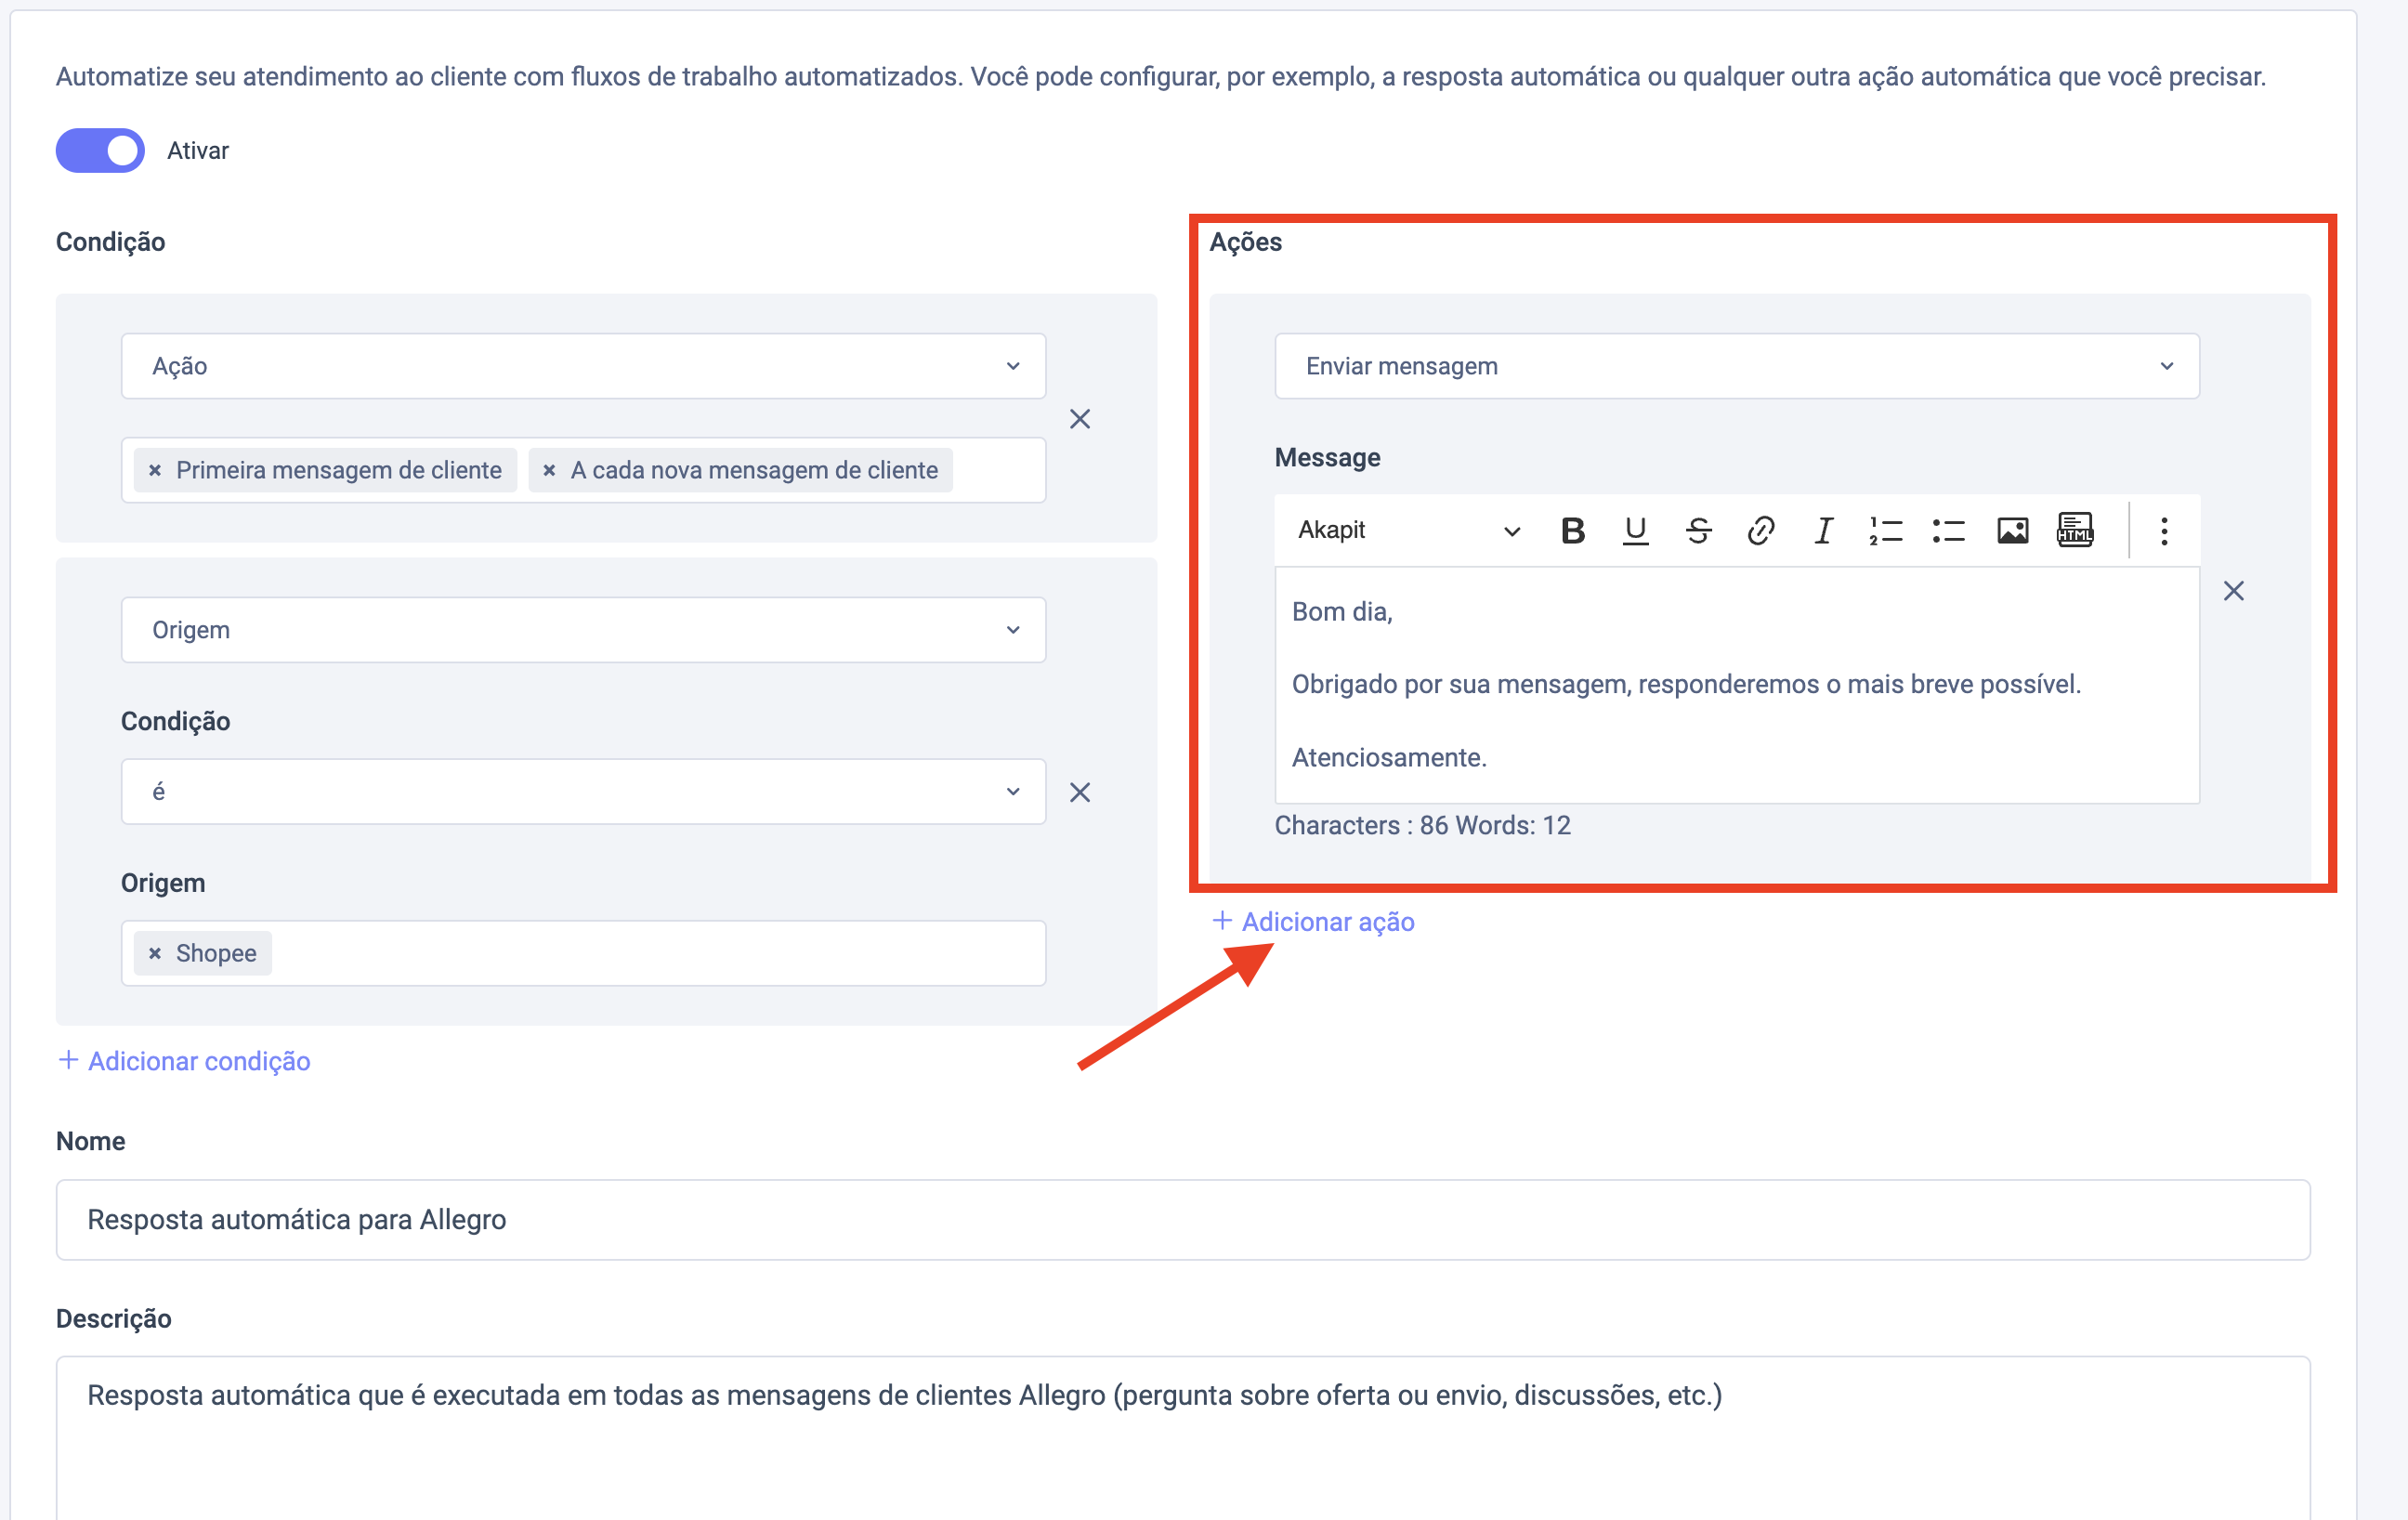
Task: Click the insert image icon
Action: (2012, 530)
